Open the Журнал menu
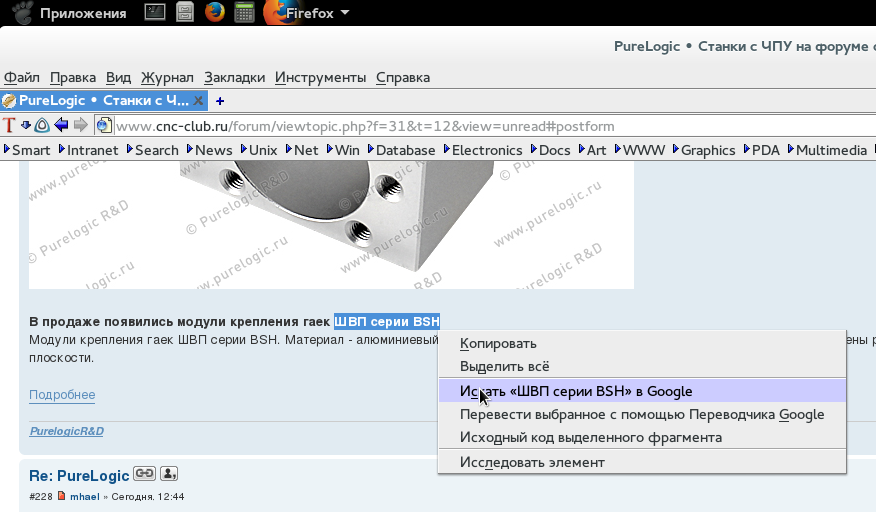876x512 pixels. 167,77
